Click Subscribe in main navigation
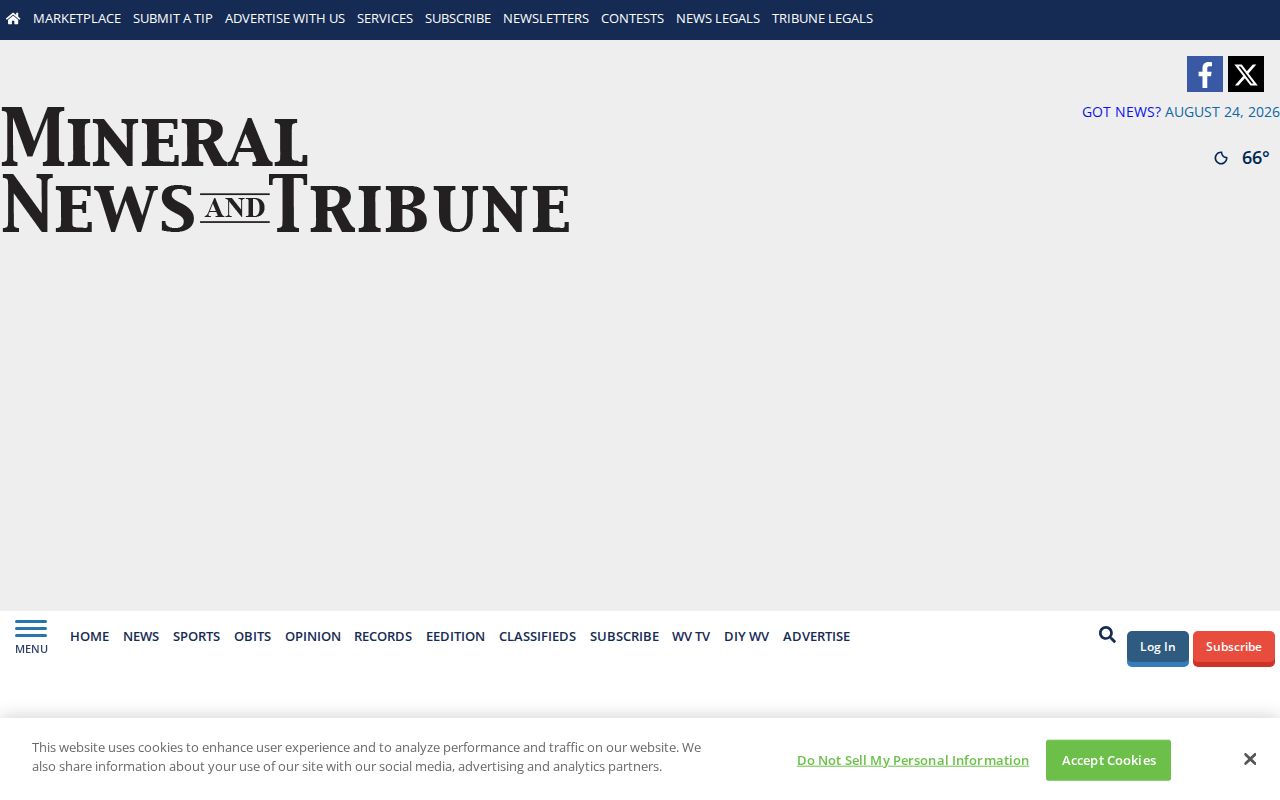The image size is (1280, 800). pos(624,636)
